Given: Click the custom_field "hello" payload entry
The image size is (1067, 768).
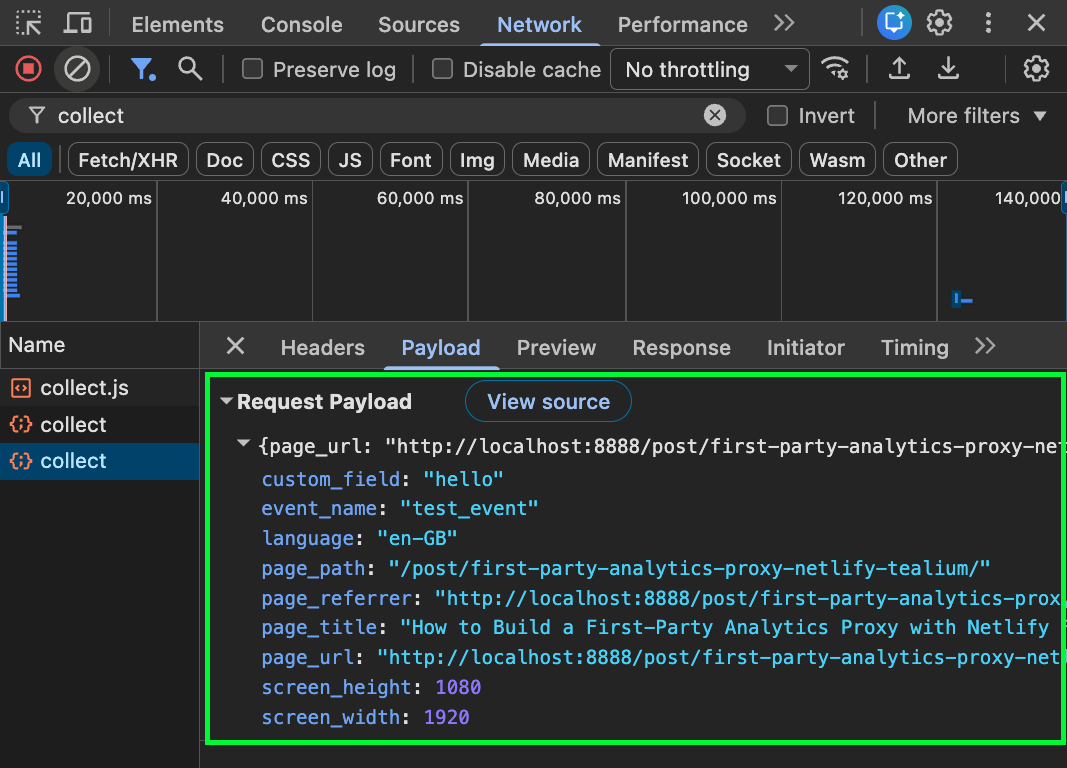Looking at the screenshot, I should [x=382, y=479].
